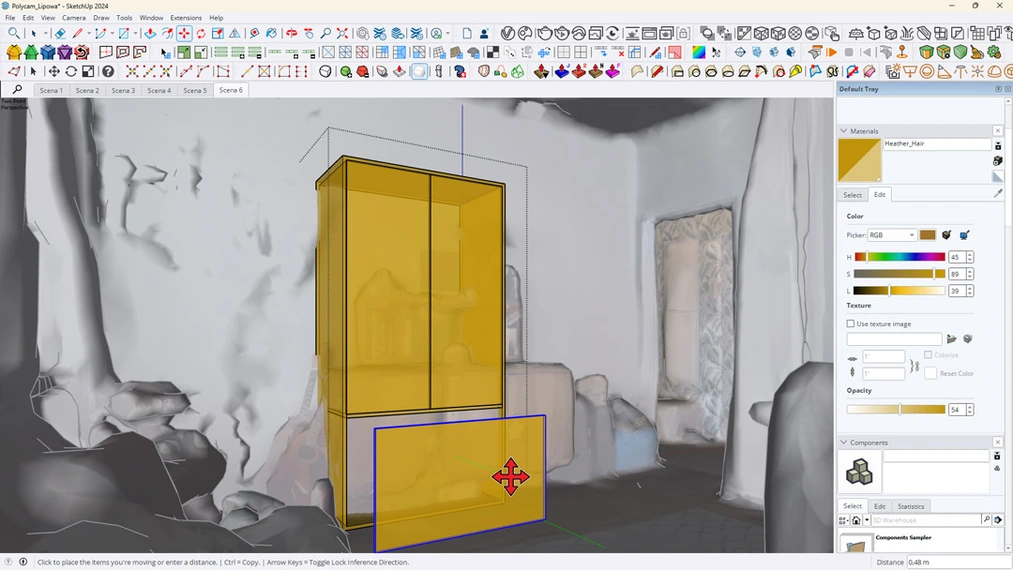Open Components details arrow button

998,520
